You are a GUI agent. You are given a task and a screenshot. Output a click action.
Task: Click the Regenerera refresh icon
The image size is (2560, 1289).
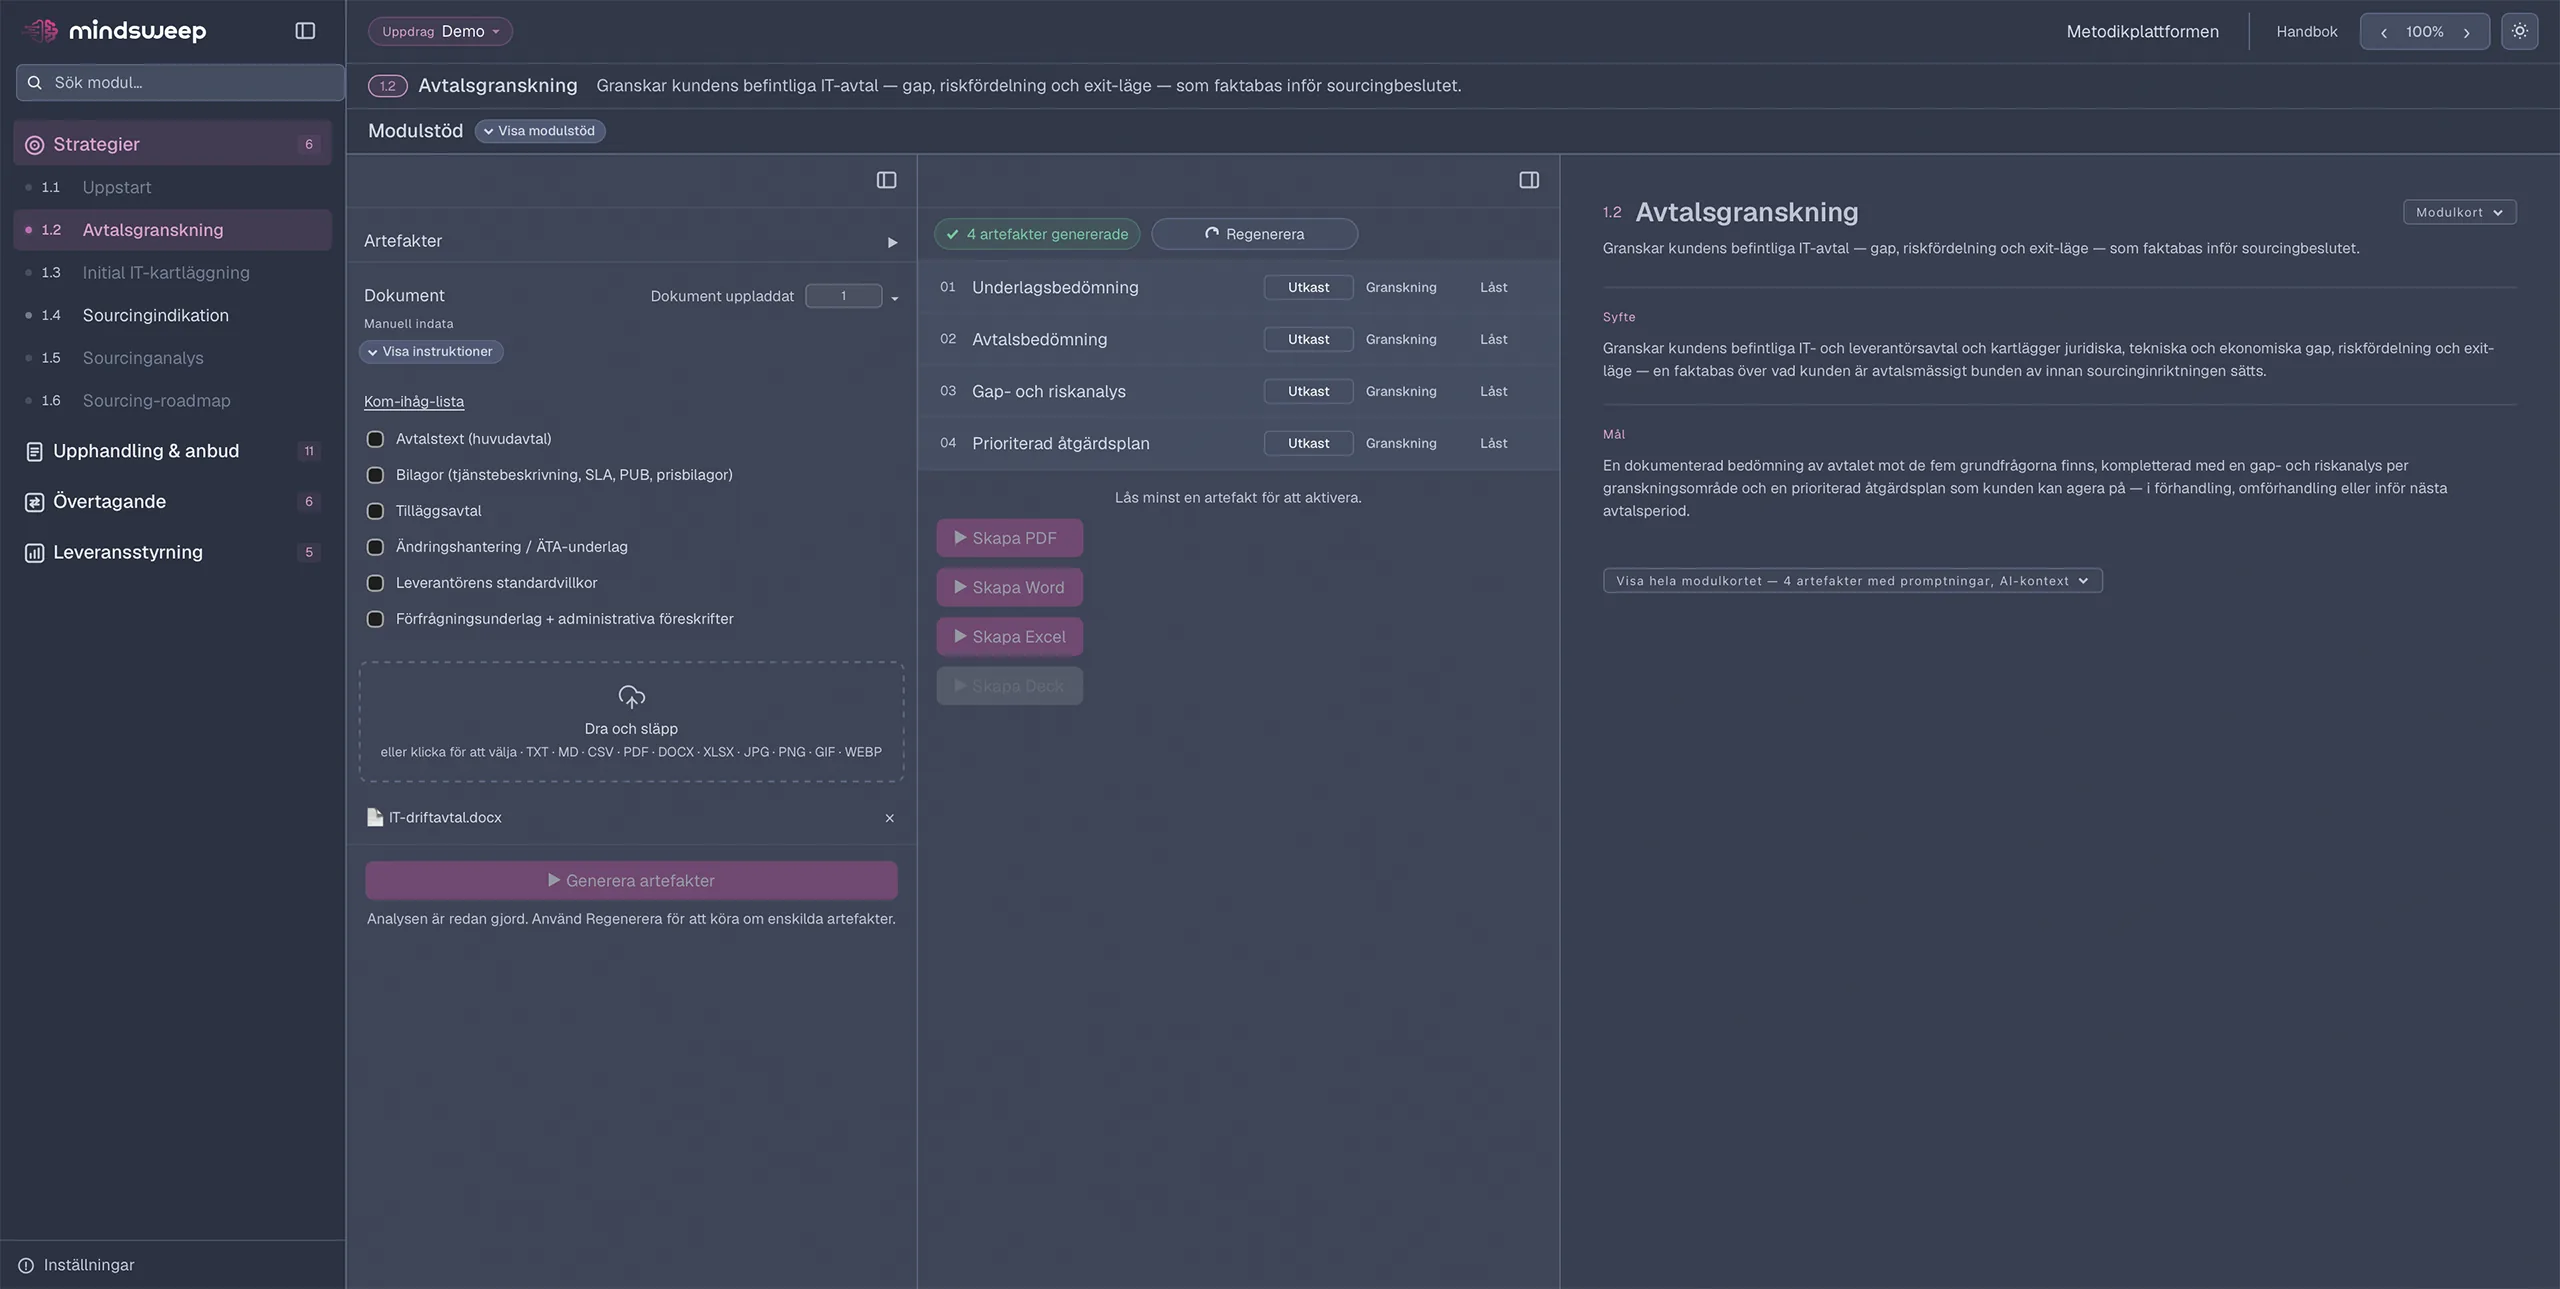tap(1212, 233)
